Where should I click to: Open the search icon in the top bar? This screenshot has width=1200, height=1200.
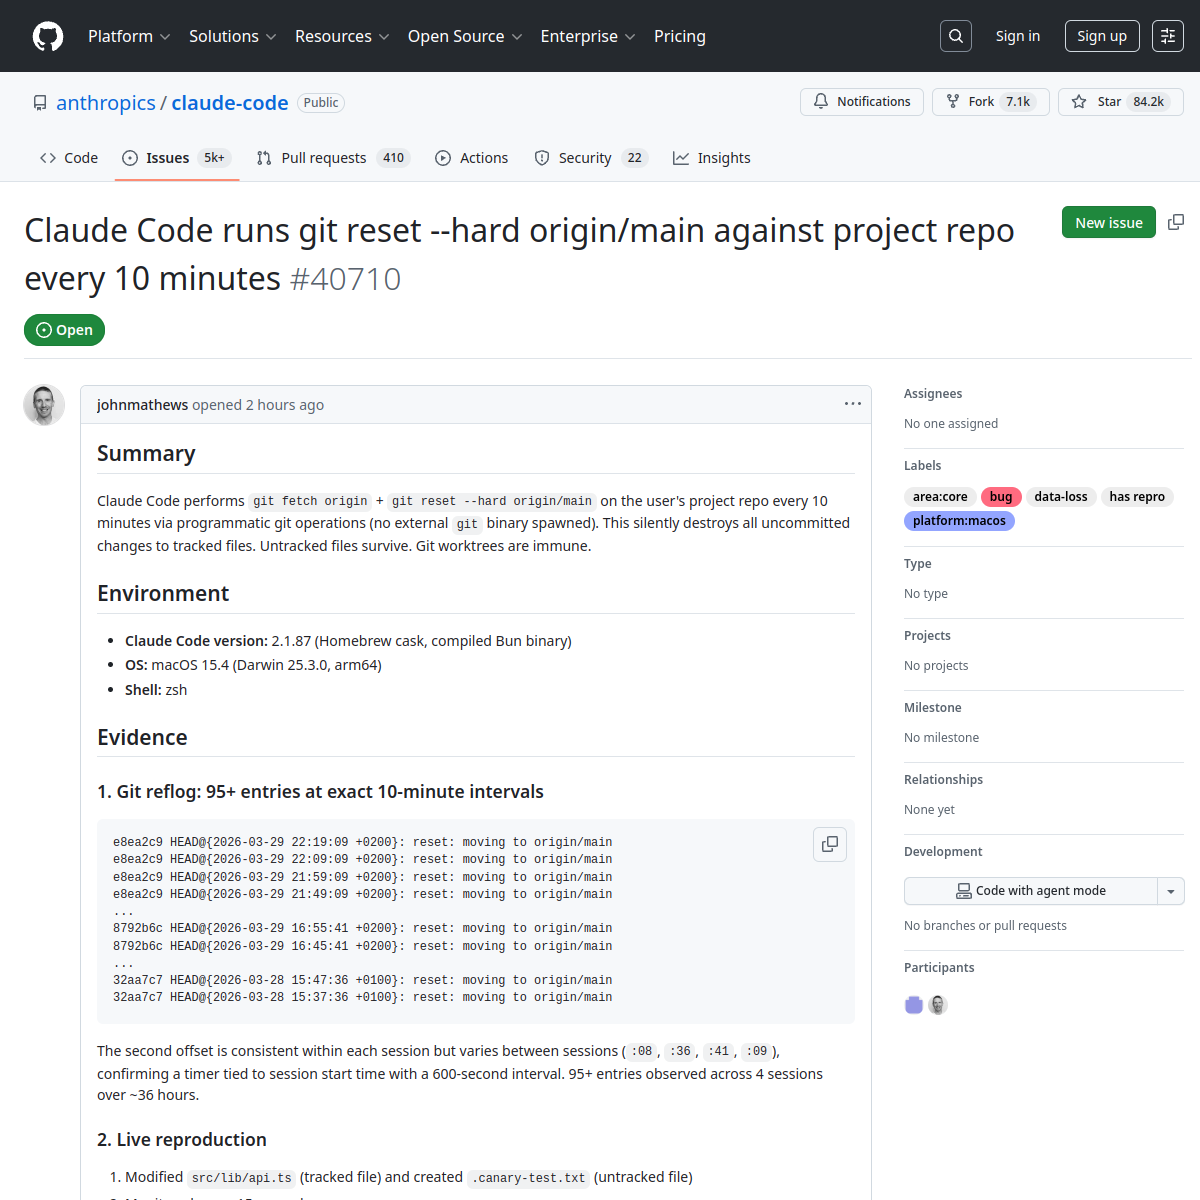[x=955, y=35]
